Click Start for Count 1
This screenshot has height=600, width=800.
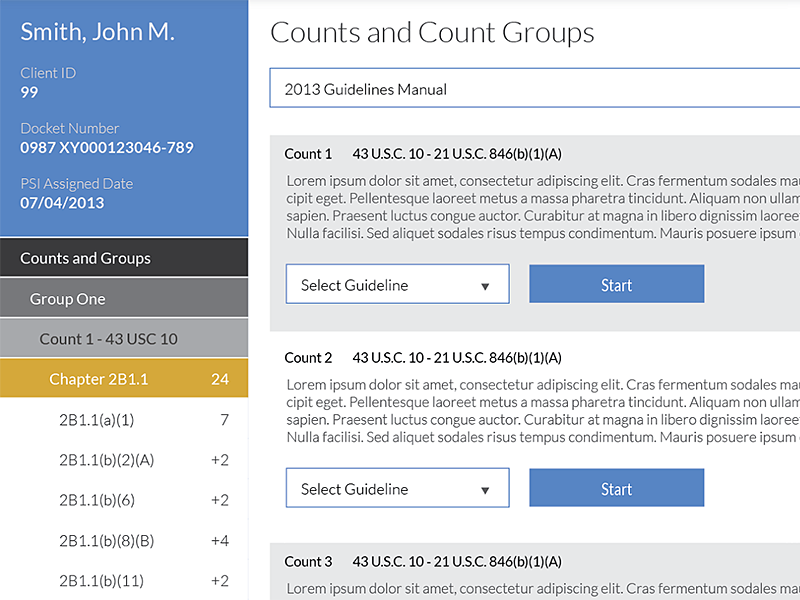point(616,283)
